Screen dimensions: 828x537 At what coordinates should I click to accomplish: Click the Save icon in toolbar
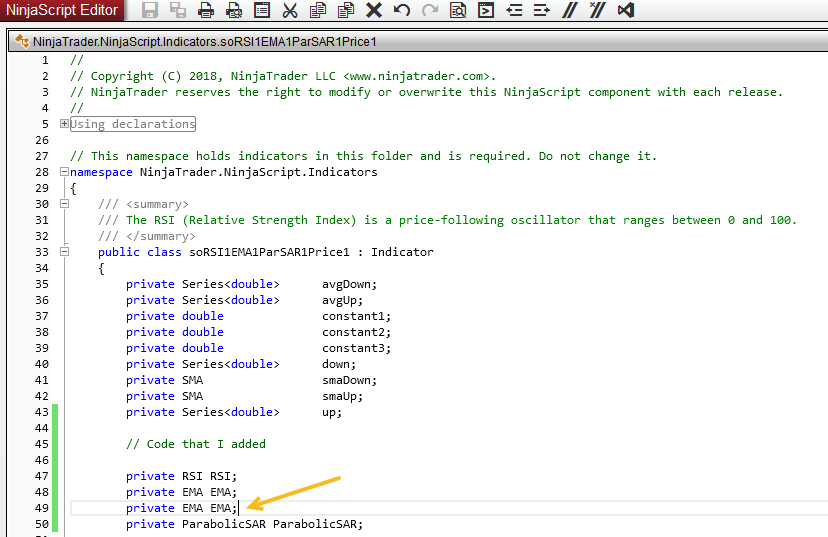[x=150, y=10]
